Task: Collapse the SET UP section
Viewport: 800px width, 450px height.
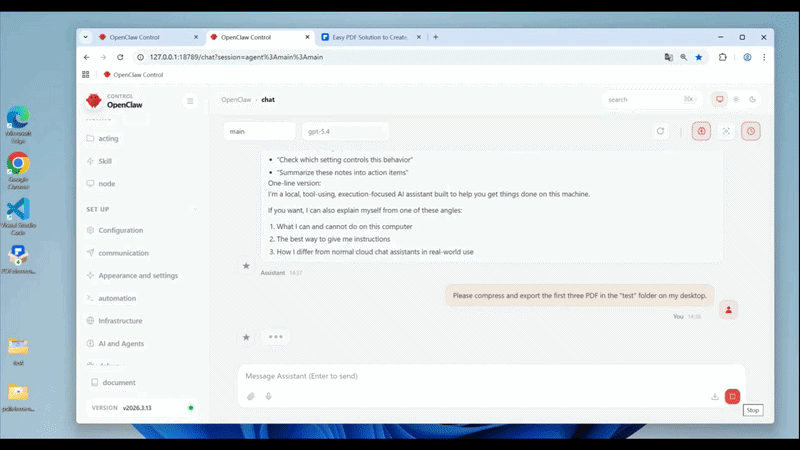Action: coord(195,209)
